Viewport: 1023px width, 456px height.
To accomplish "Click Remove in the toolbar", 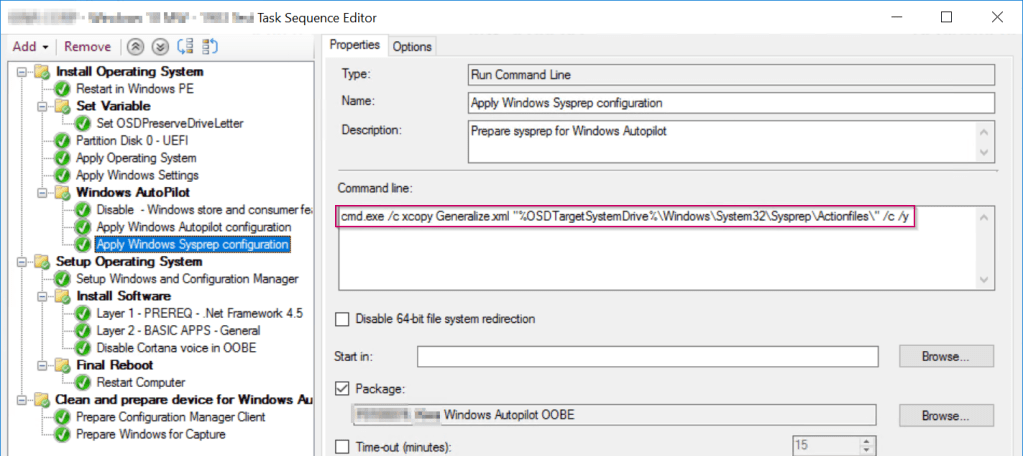I will click(x=88, y=46).
